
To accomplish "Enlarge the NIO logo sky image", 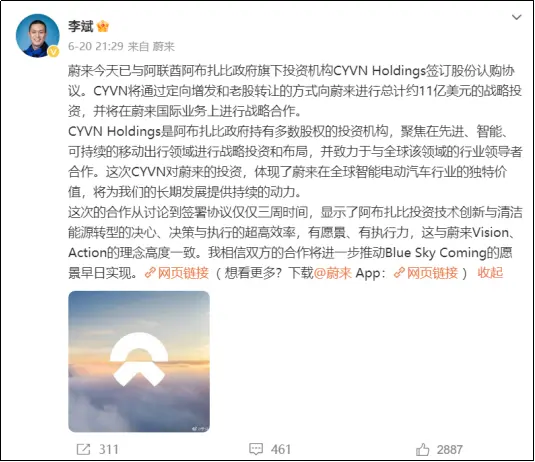I will 139,362.
